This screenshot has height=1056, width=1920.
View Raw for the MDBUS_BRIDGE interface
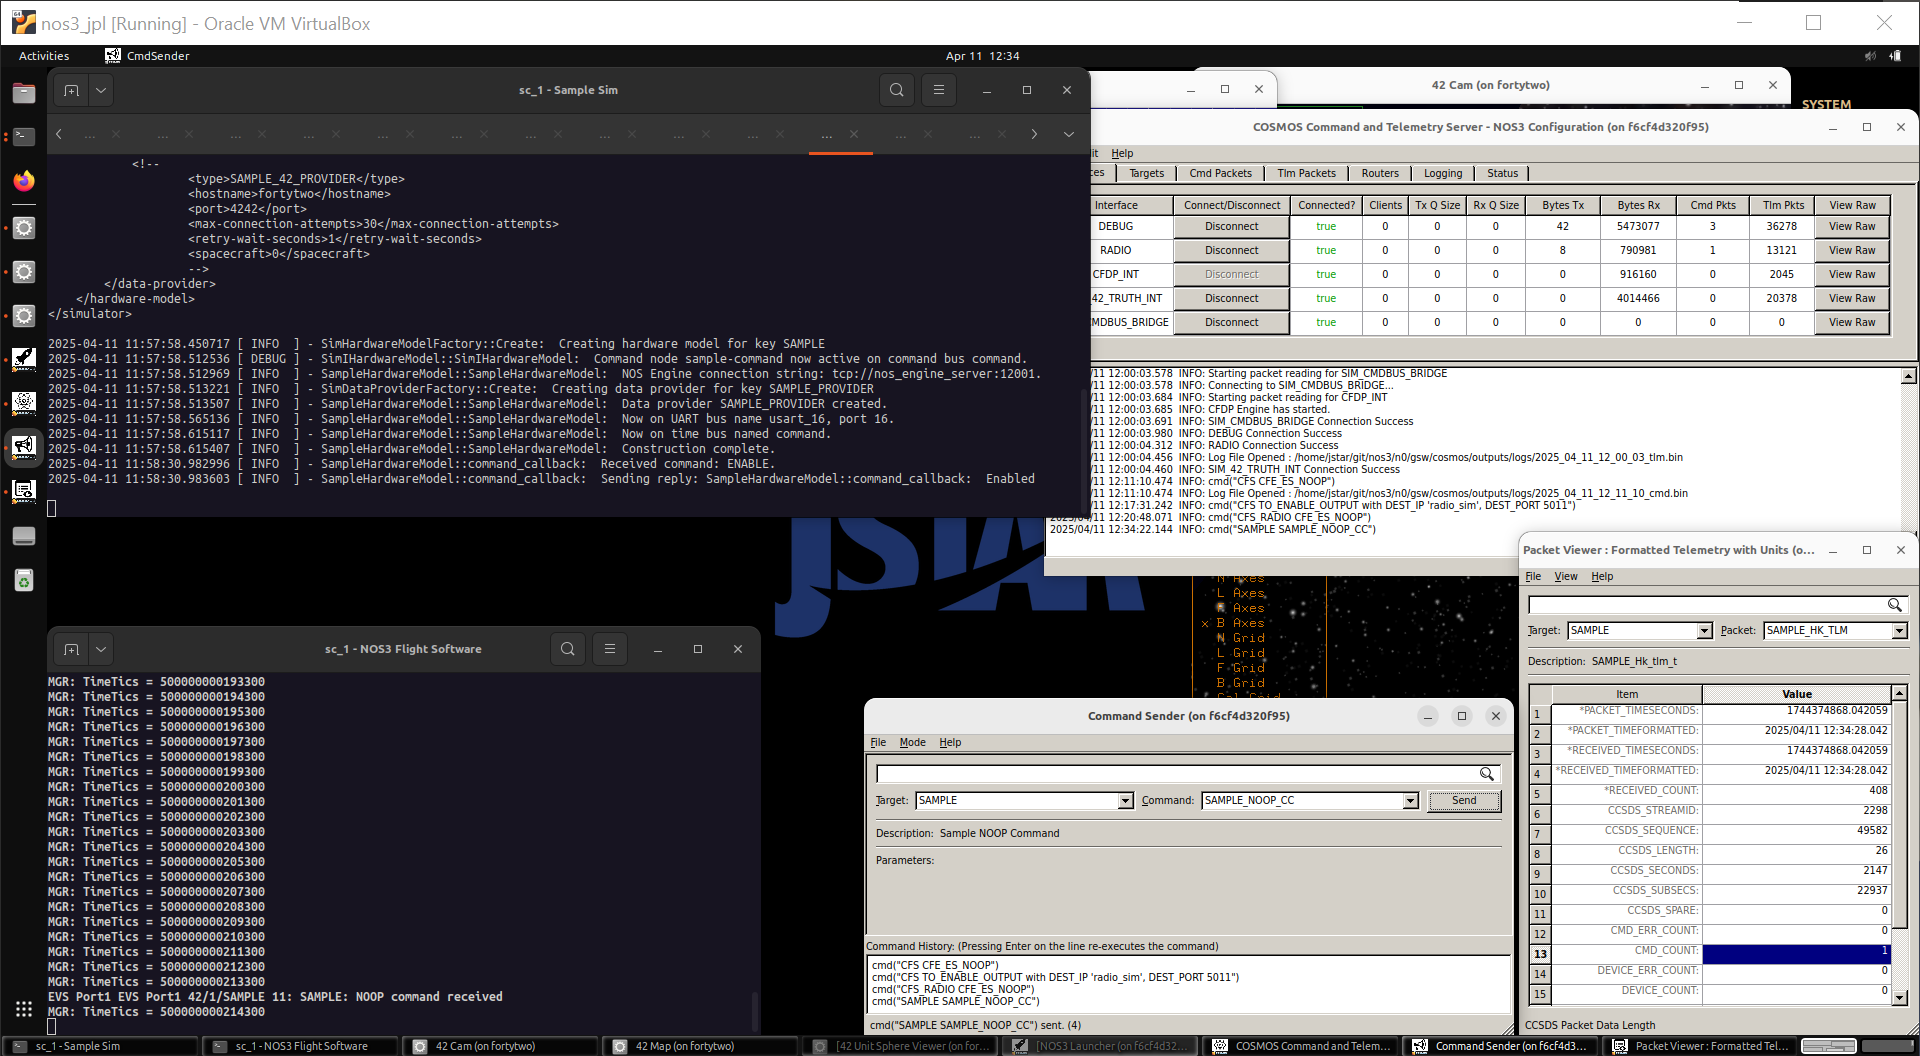pyautogui.click(x=1852, y=323)
